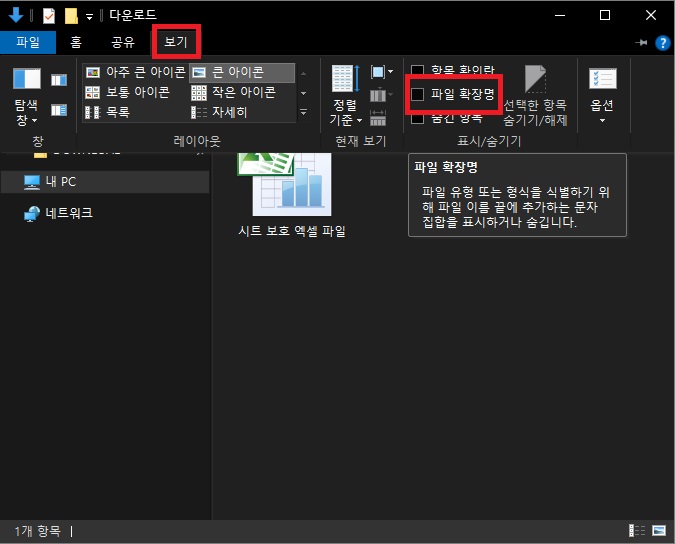
Task: Pin the ribbon with the pin icon
Action: [x=641, y=43]
